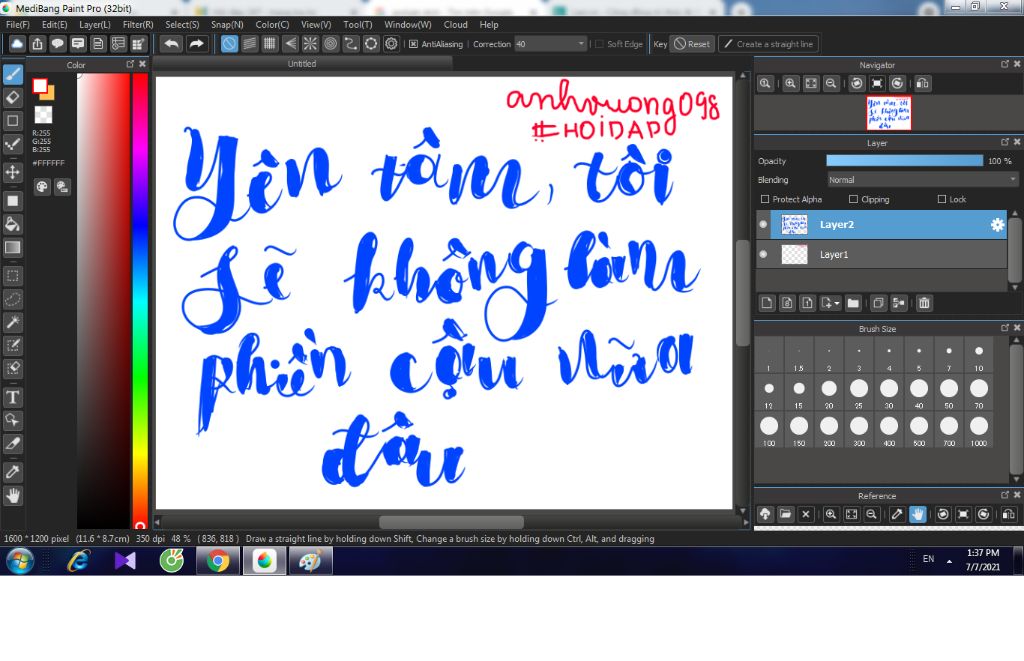
Task: Enable concentric circle snap
Action: tap(330, 44)
